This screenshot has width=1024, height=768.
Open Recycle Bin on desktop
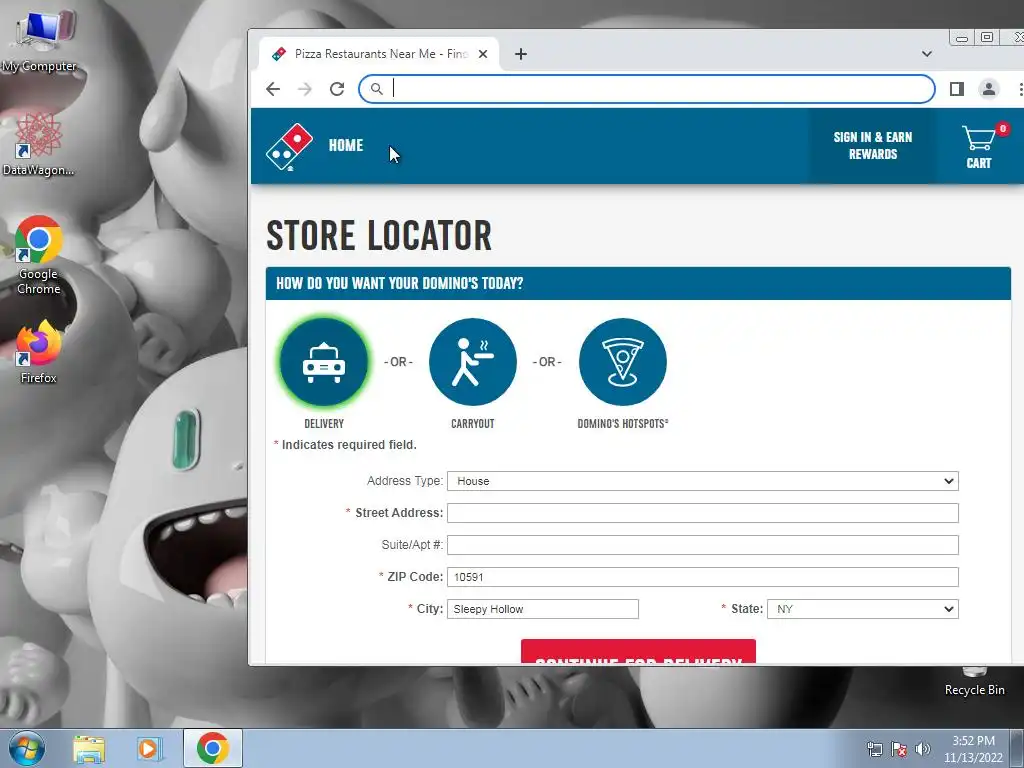[x=974, y=681]
